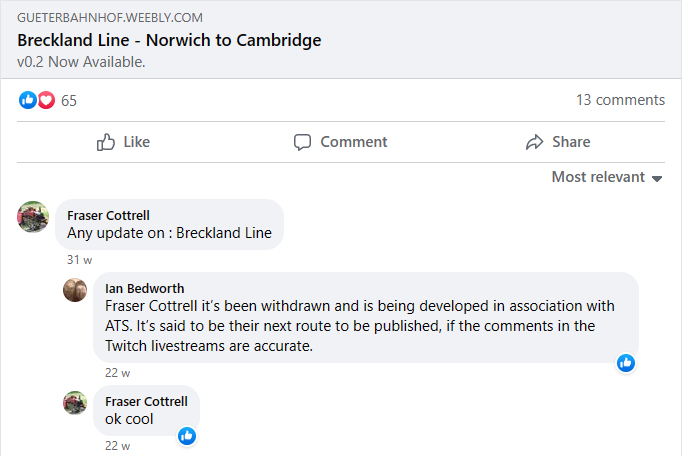This screenshot has height=456, width=682.
Task: Click the speech bubble Comment icon
Action: point(302,142)
